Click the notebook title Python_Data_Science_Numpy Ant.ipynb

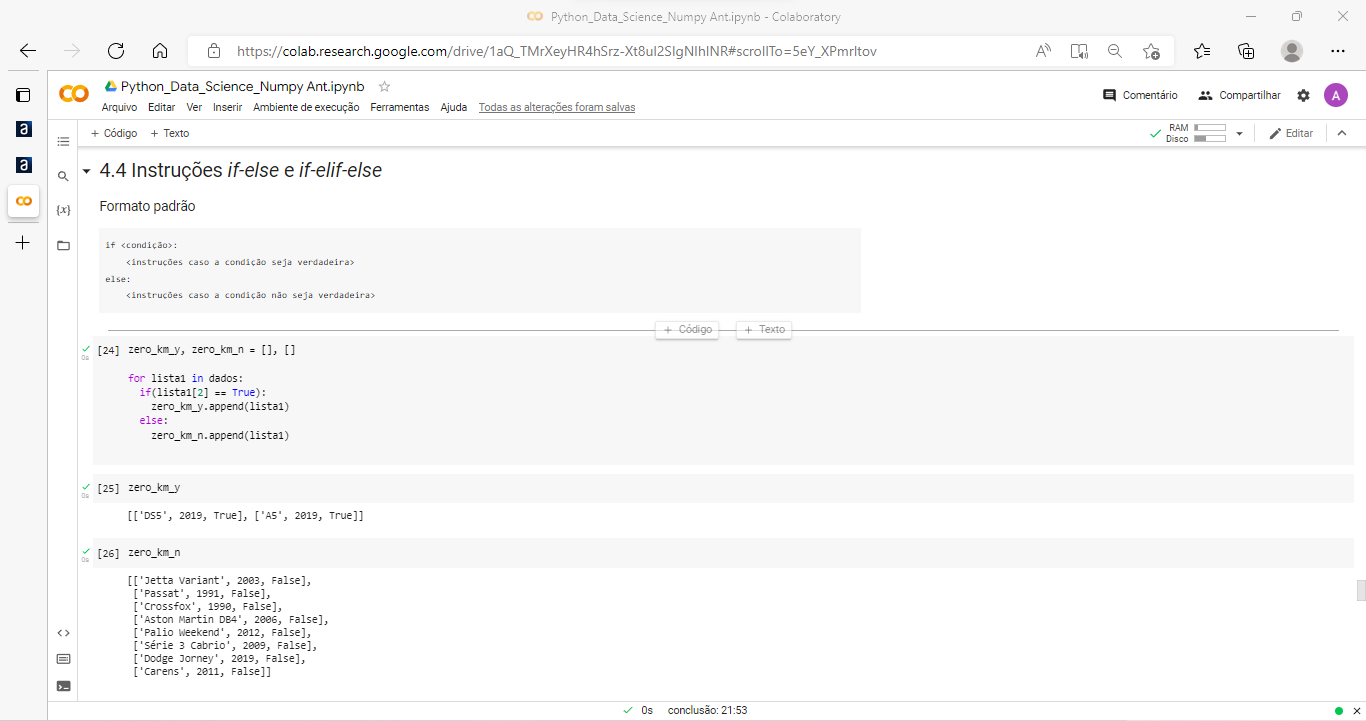pos(243,87)
